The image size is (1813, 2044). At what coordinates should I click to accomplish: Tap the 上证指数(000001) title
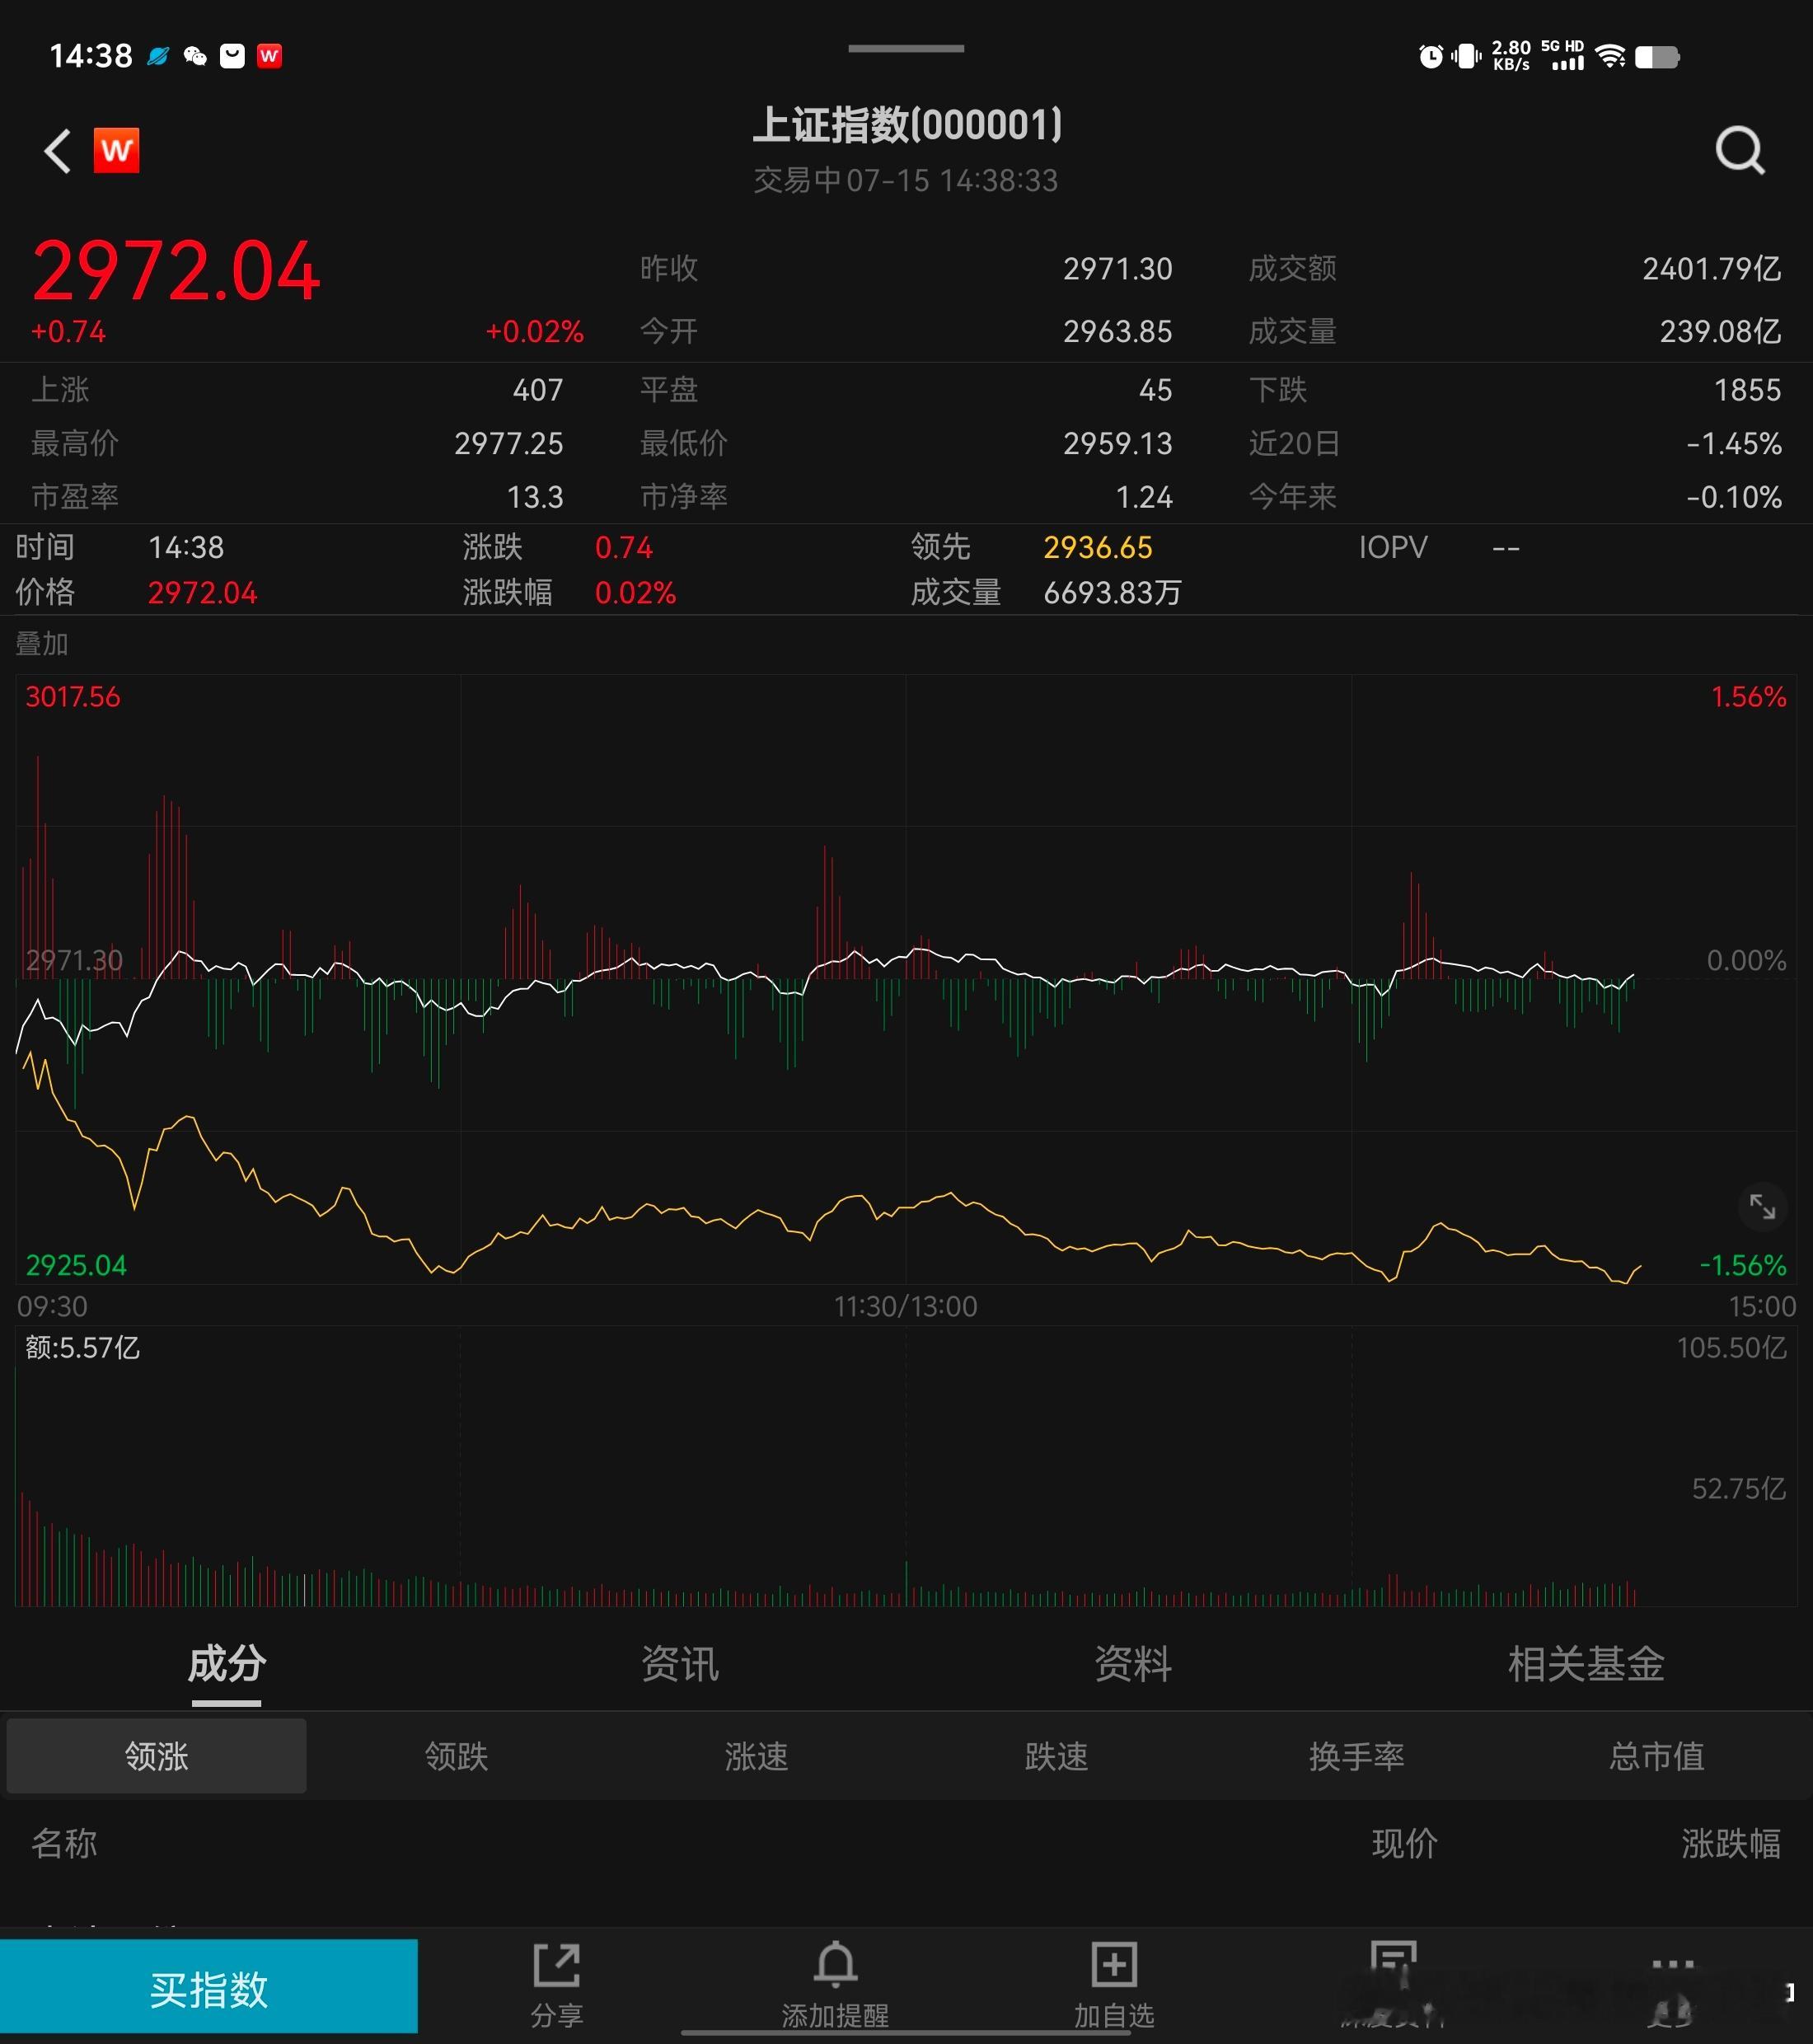click(906, 125)
